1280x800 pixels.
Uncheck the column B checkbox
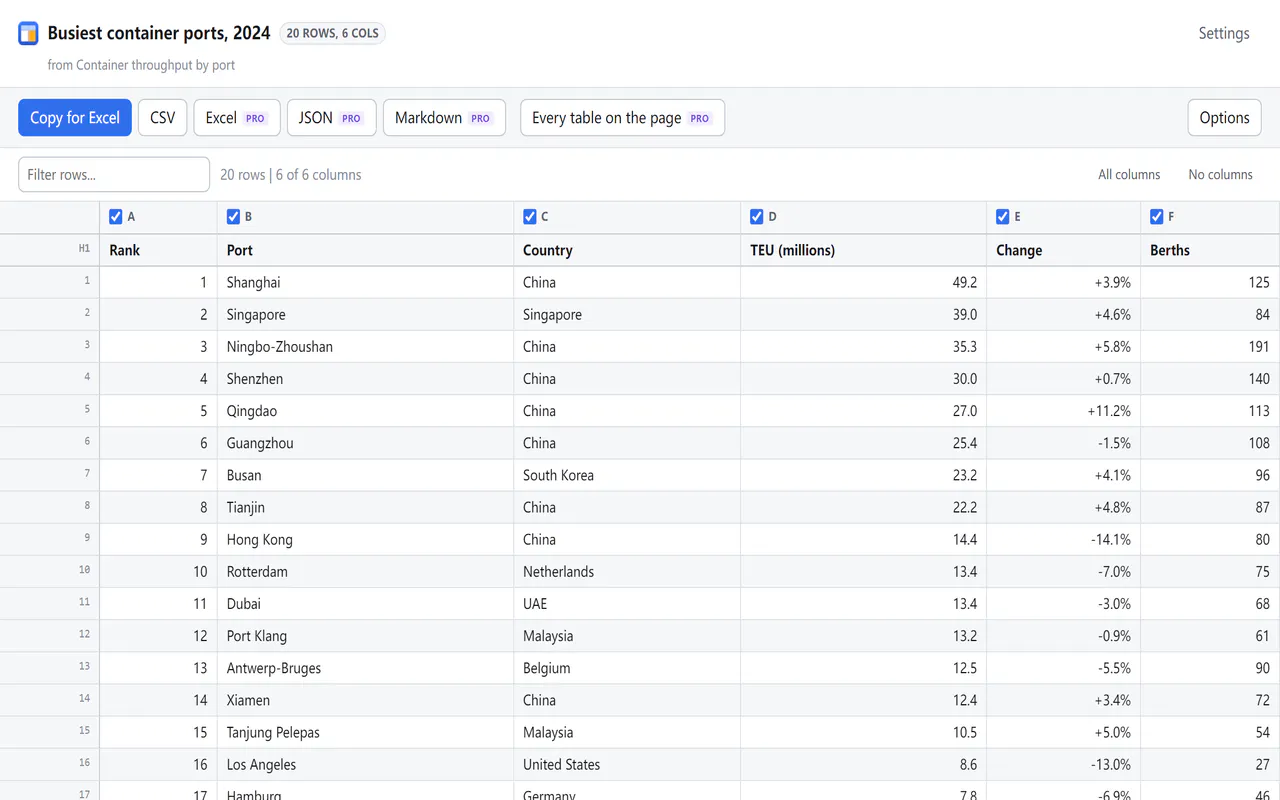coord(233,216)
